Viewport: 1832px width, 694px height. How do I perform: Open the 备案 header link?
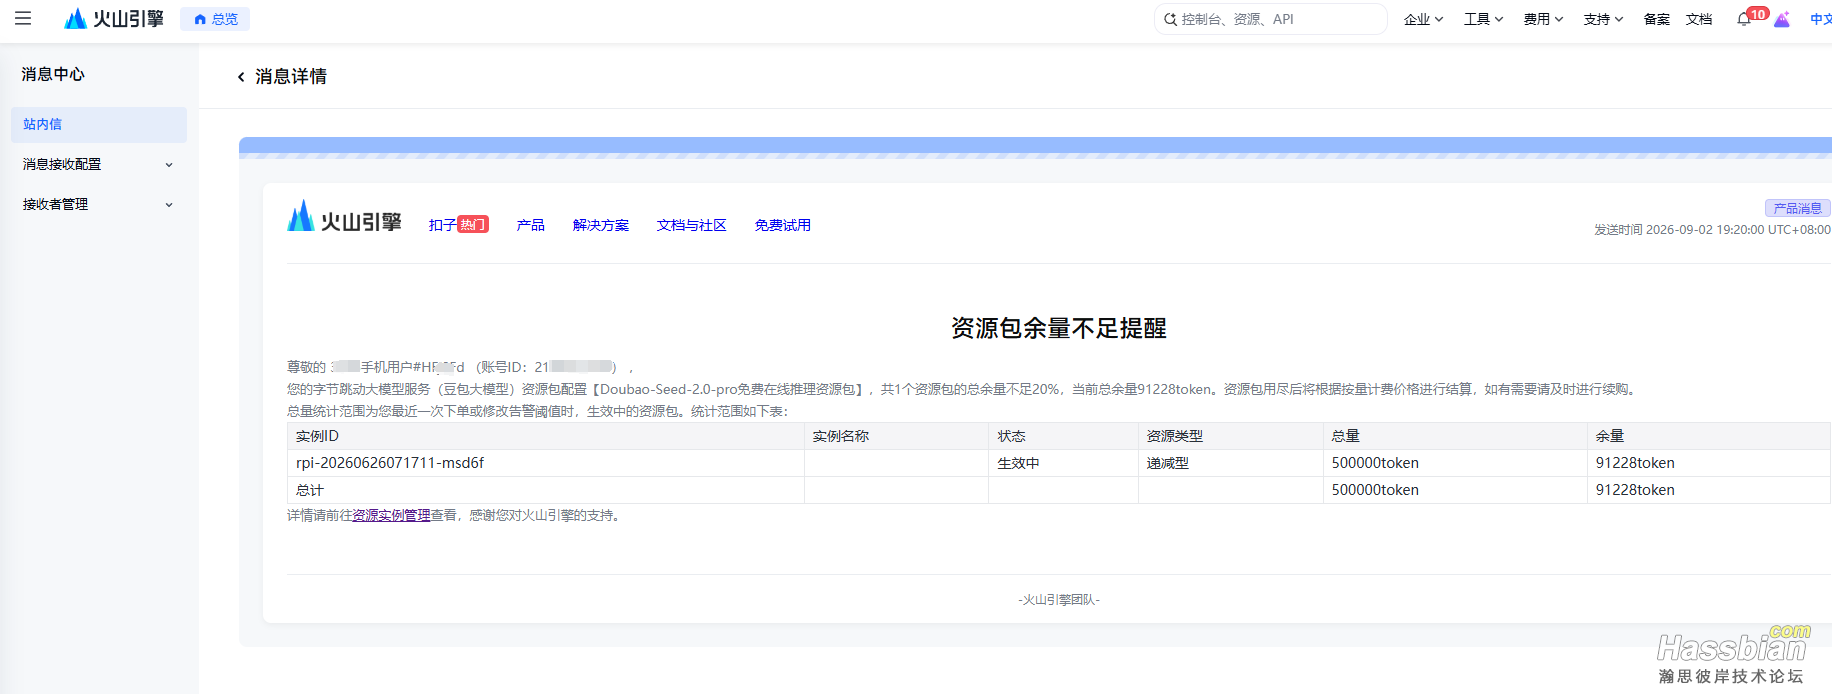tap(1656, 19)
